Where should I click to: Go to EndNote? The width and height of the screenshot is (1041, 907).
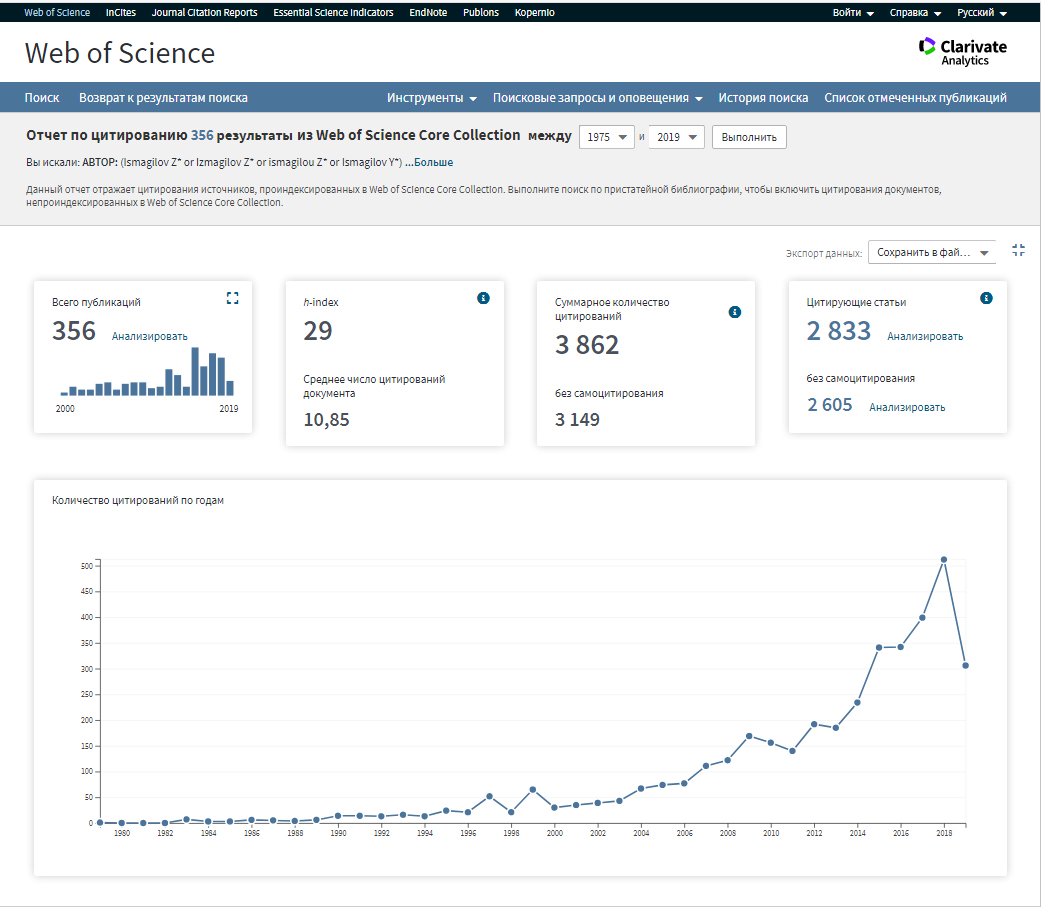pos(428,13)
